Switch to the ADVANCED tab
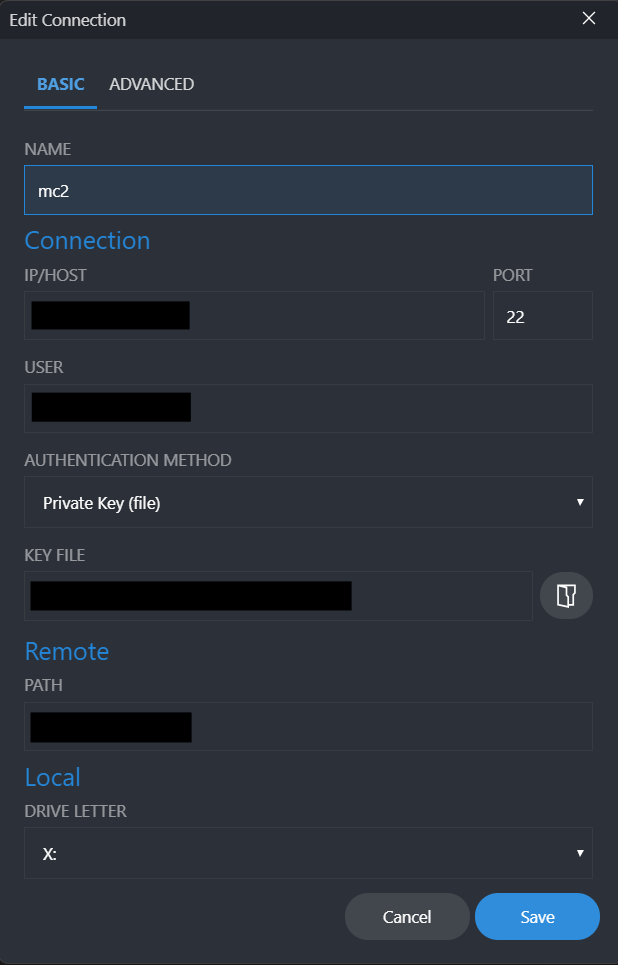Screen dimensions: 618x965 pos(151,84)
